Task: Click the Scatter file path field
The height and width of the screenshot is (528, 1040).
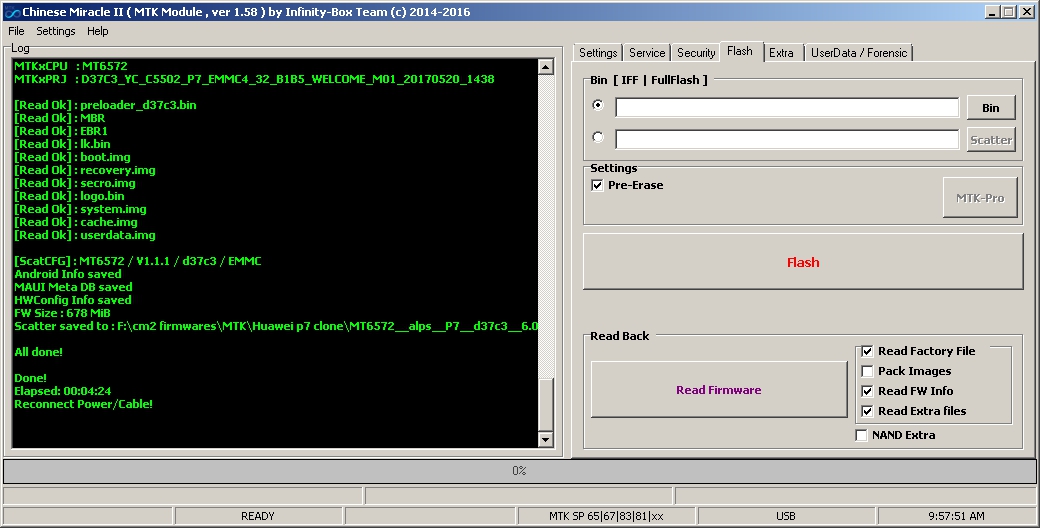Action: pyautogui.click(x=787, y=139)
